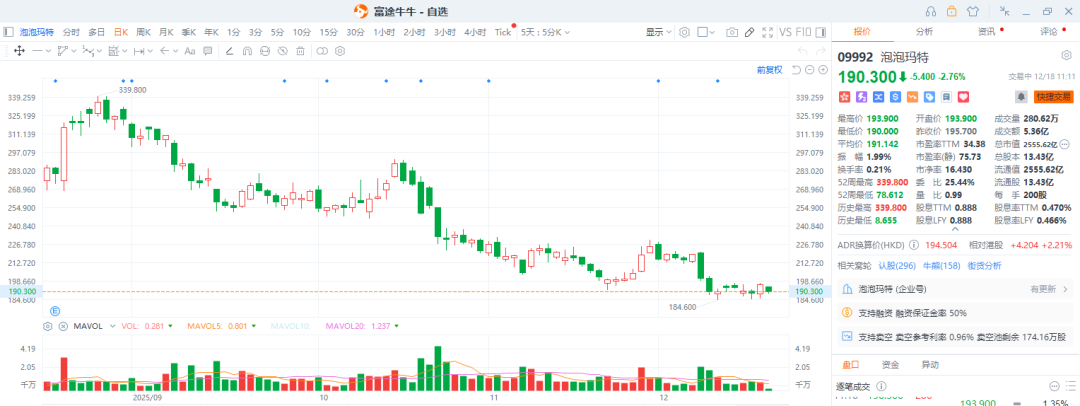Screen dimensions: 1080x406
Task: Click the price alert bell icon
Action: tap(1021, 97)
